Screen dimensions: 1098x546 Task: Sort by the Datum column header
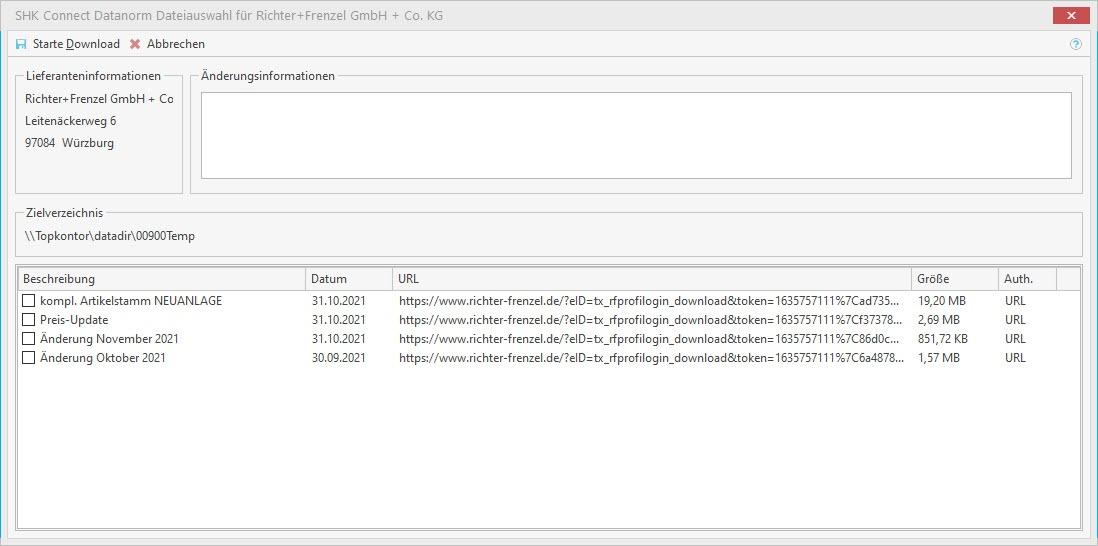pyautogui.click(x=349, y=279)
